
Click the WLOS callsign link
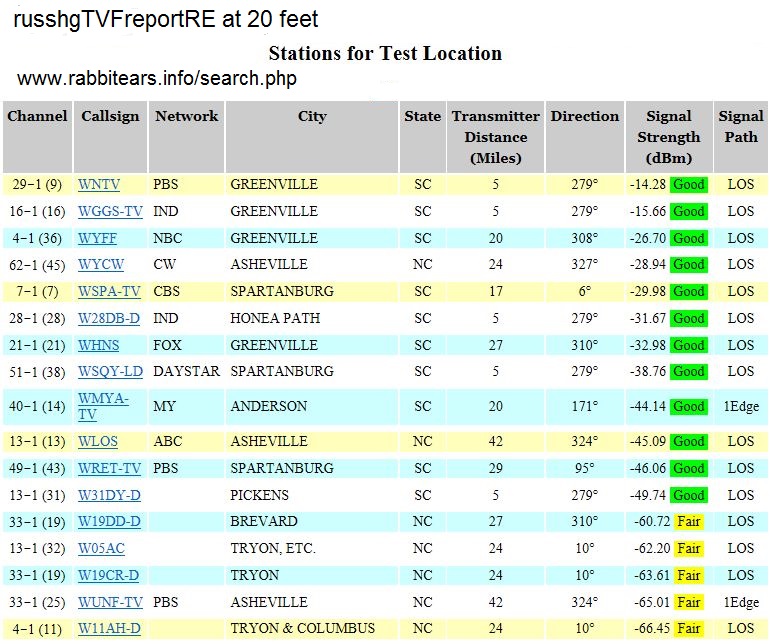[98, 442]
